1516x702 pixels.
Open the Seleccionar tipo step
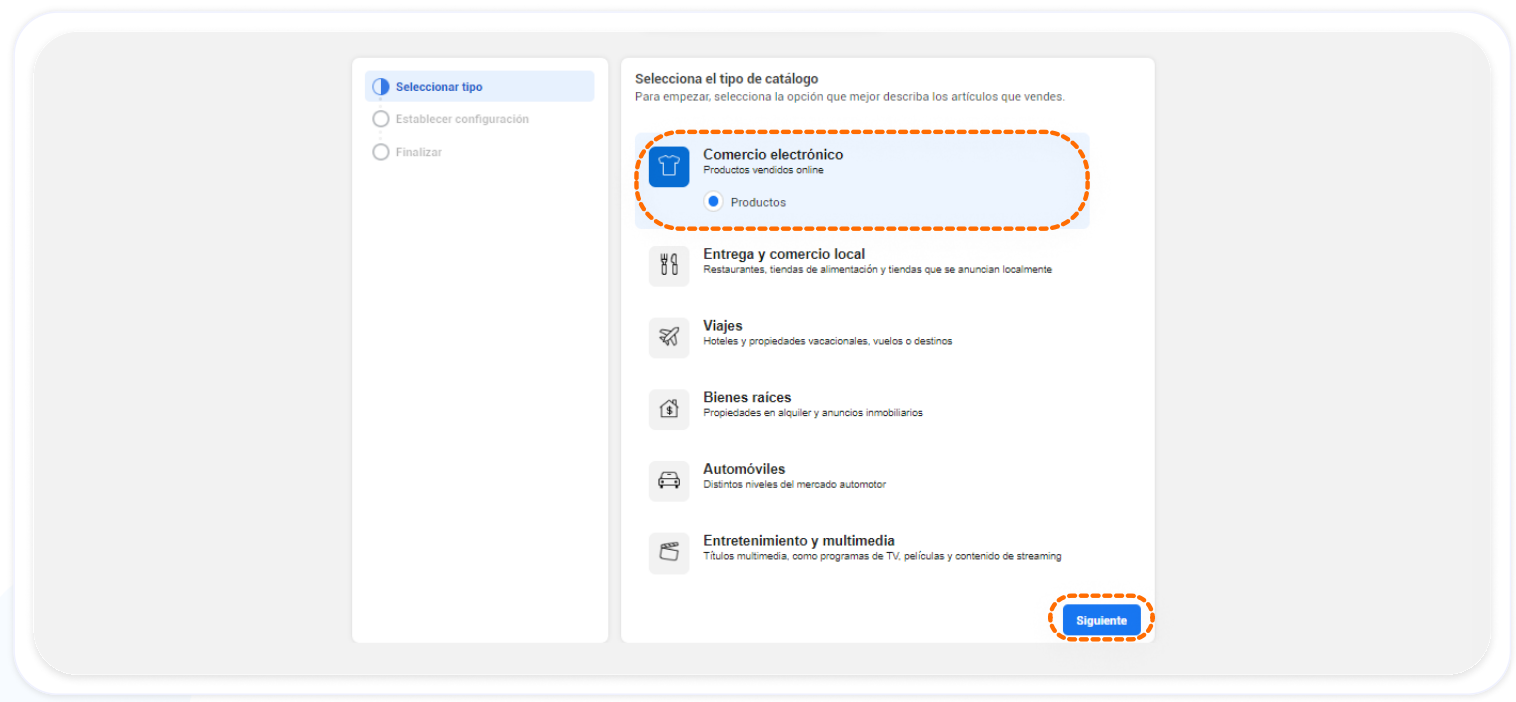click(x=439, y=87)
